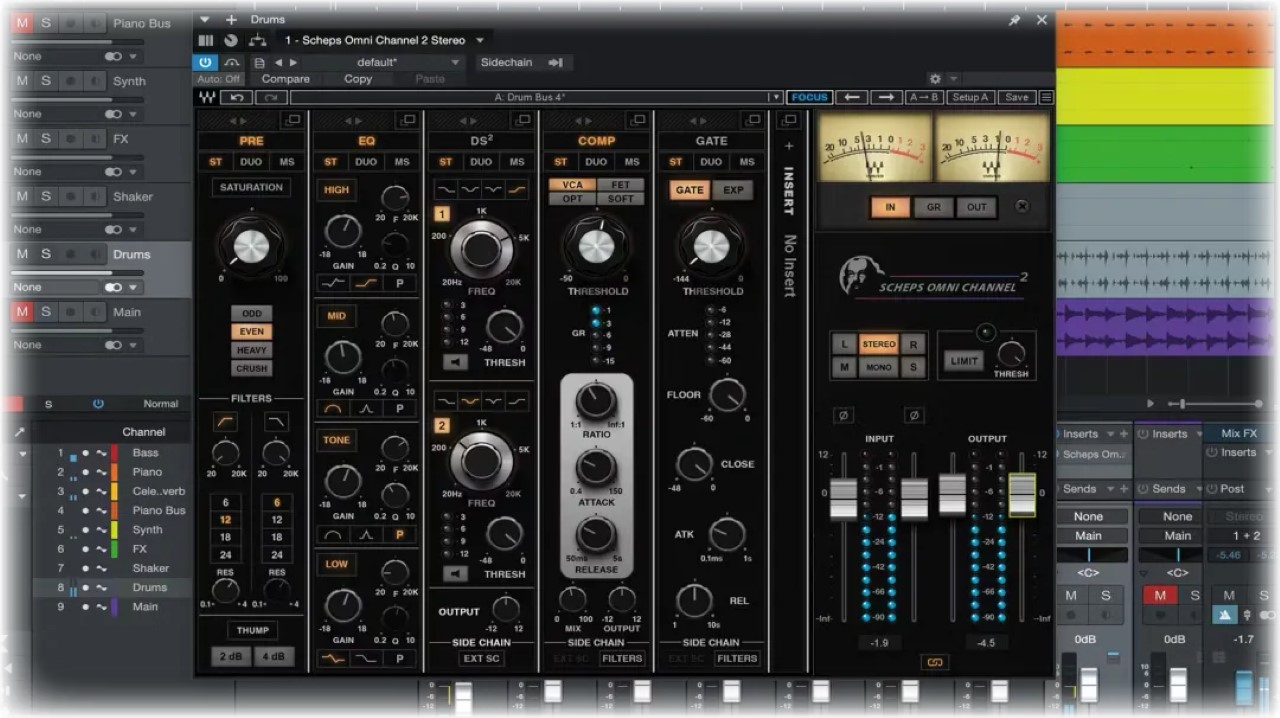Viewport: 1280px width, 718px height.
Task: Toggle the plugin power button
Action: pos(205,62)
